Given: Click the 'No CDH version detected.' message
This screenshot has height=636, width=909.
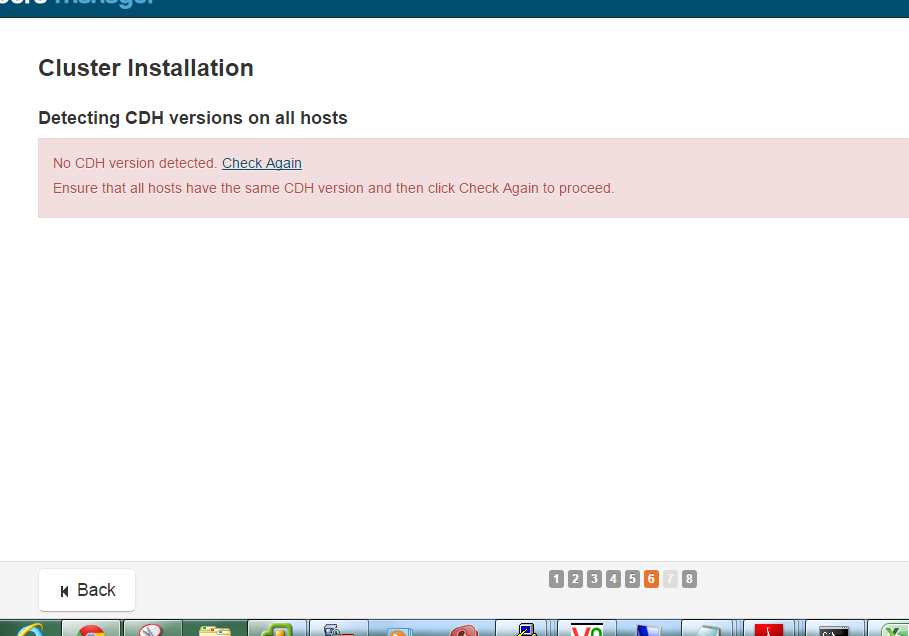Looking at the screenshot, I should click(135, 163).
